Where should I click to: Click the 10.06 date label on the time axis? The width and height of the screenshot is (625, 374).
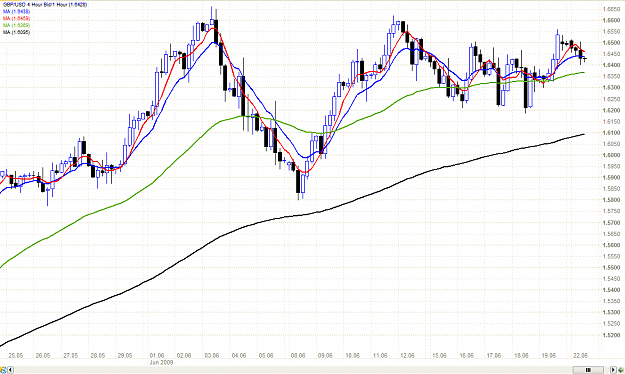click(x=352, y=355)
